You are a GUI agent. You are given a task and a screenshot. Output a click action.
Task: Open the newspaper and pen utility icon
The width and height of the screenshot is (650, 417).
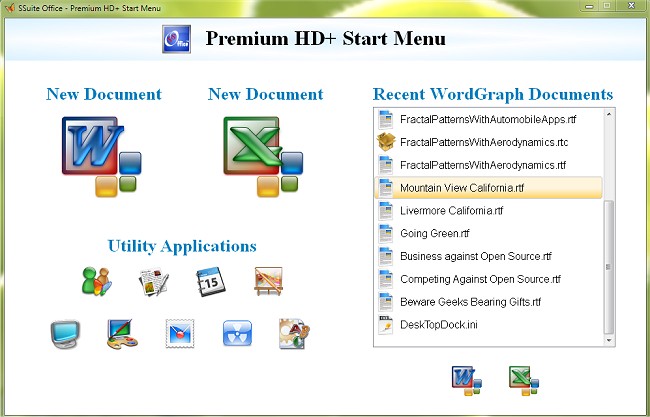153,282
